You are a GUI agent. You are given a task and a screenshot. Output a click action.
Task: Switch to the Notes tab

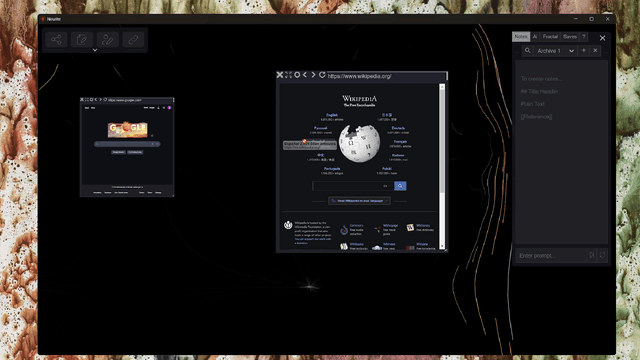[521, 37]
